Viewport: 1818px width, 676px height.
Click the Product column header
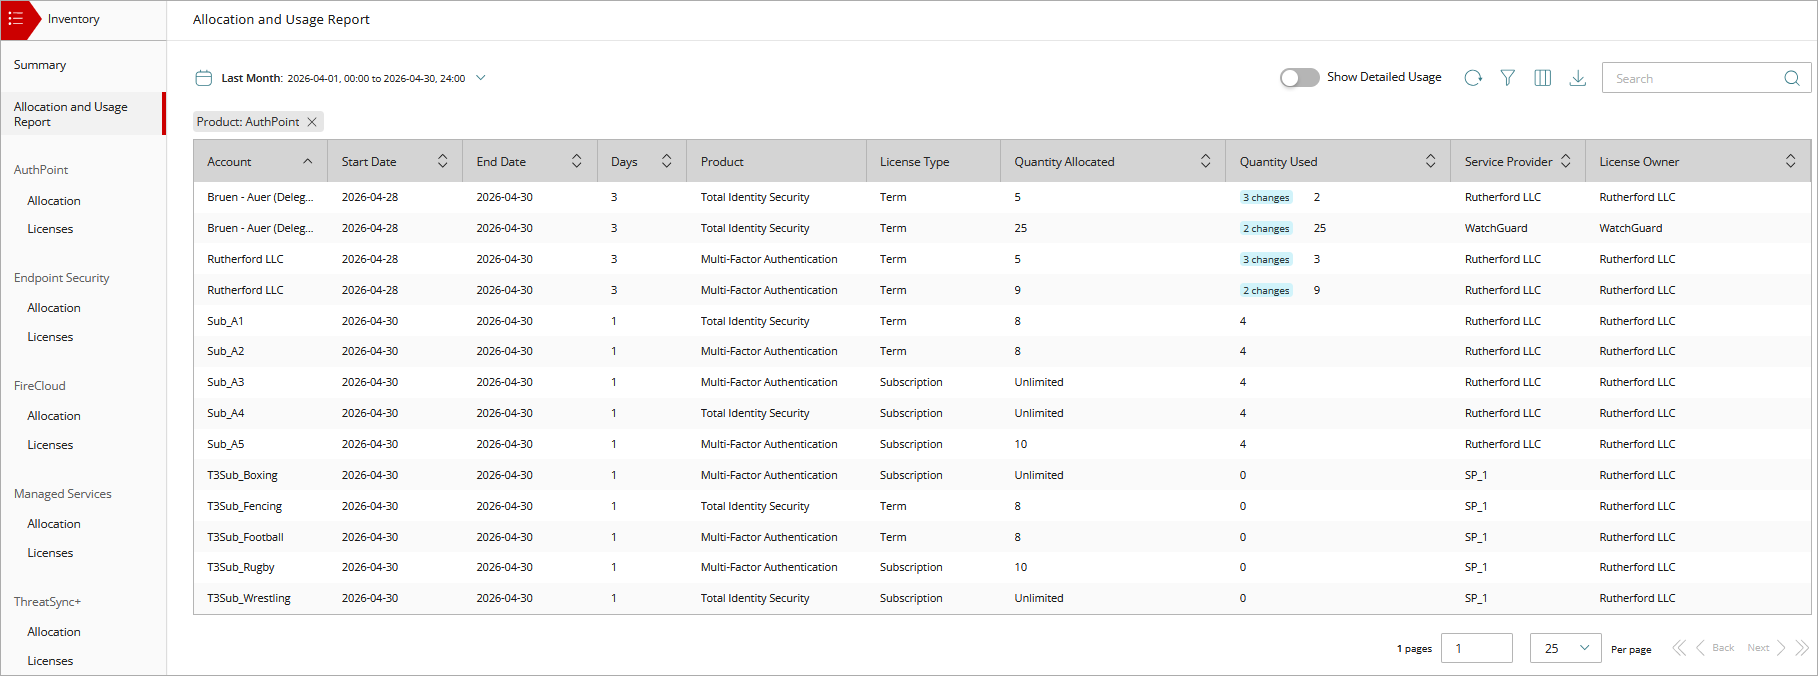click(722, 162)
